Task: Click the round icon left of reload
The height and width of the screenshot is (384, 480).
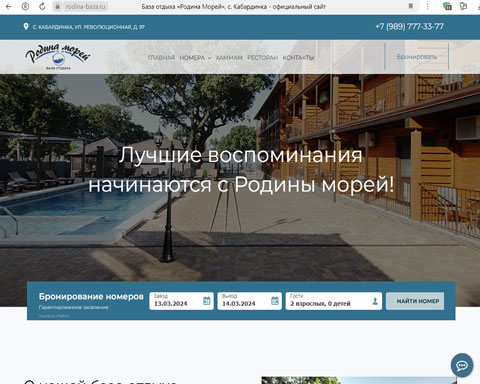Action: [x=25, y=6]
